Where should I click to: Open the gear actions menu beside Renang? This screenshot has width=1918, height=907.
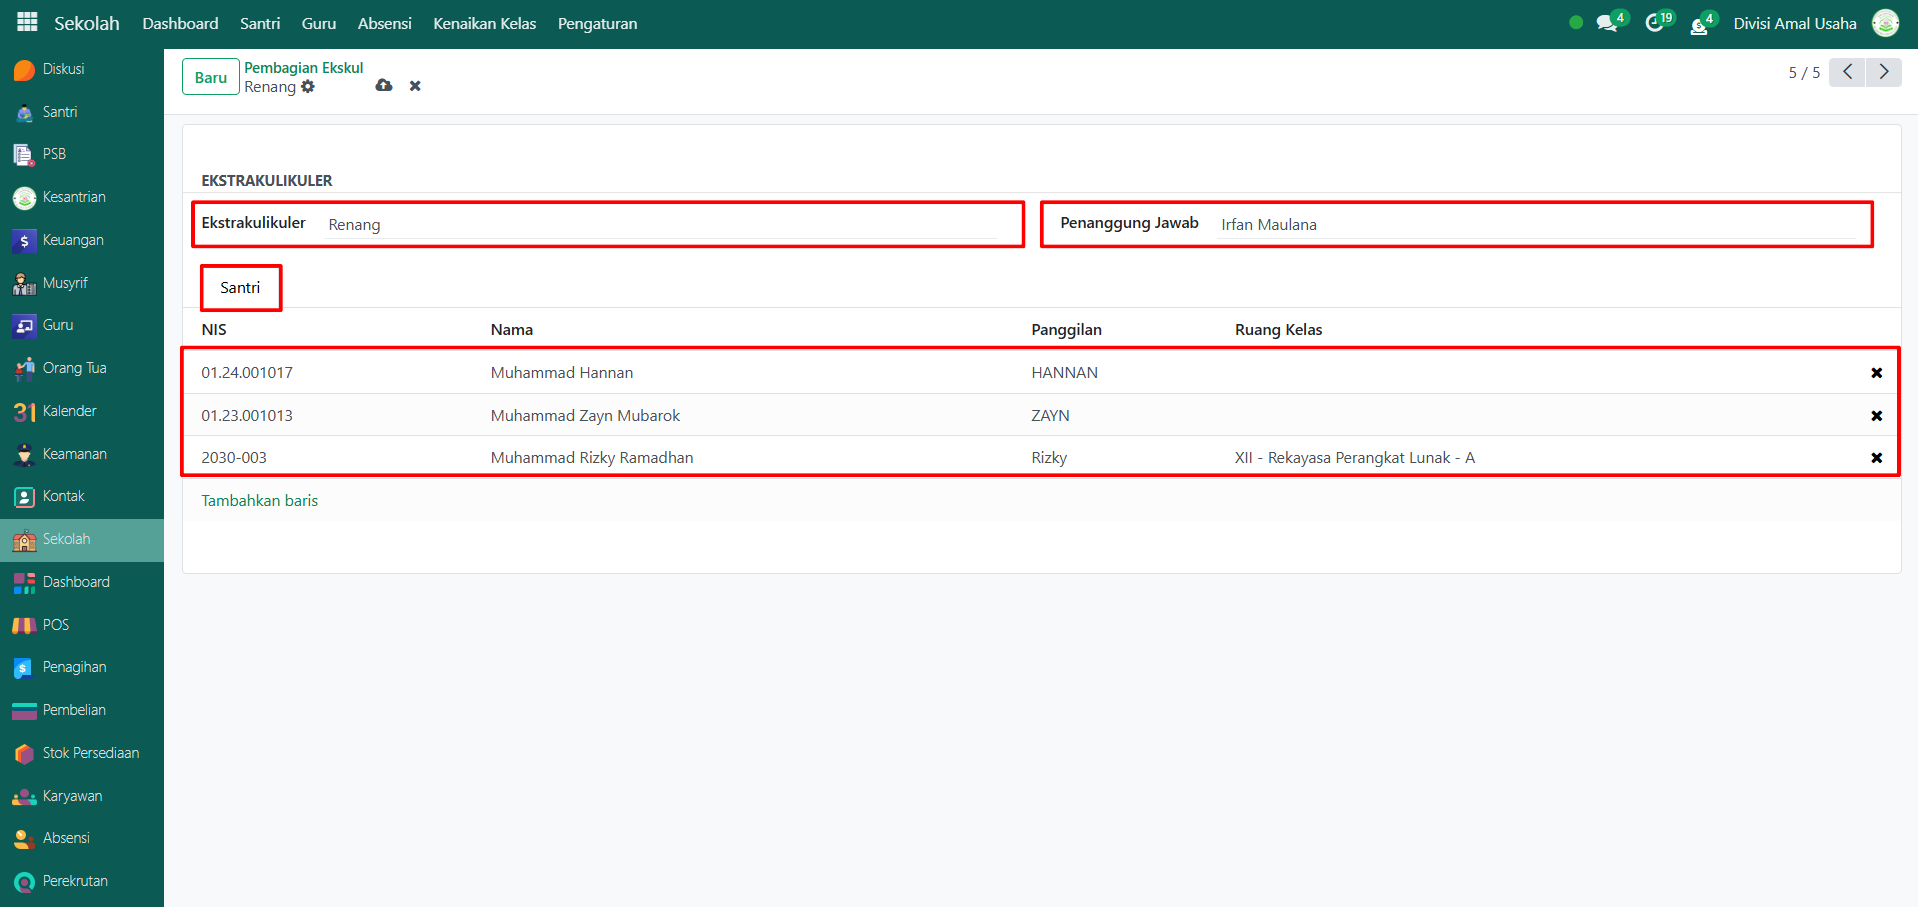pos(308,87)
